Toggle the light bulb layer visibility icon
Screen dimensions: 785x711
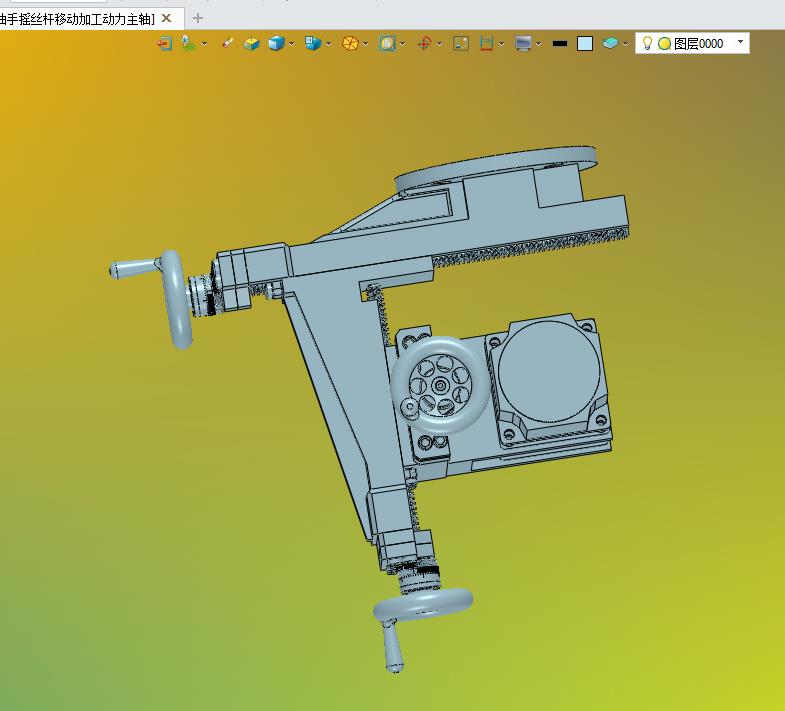coord(647,44)
